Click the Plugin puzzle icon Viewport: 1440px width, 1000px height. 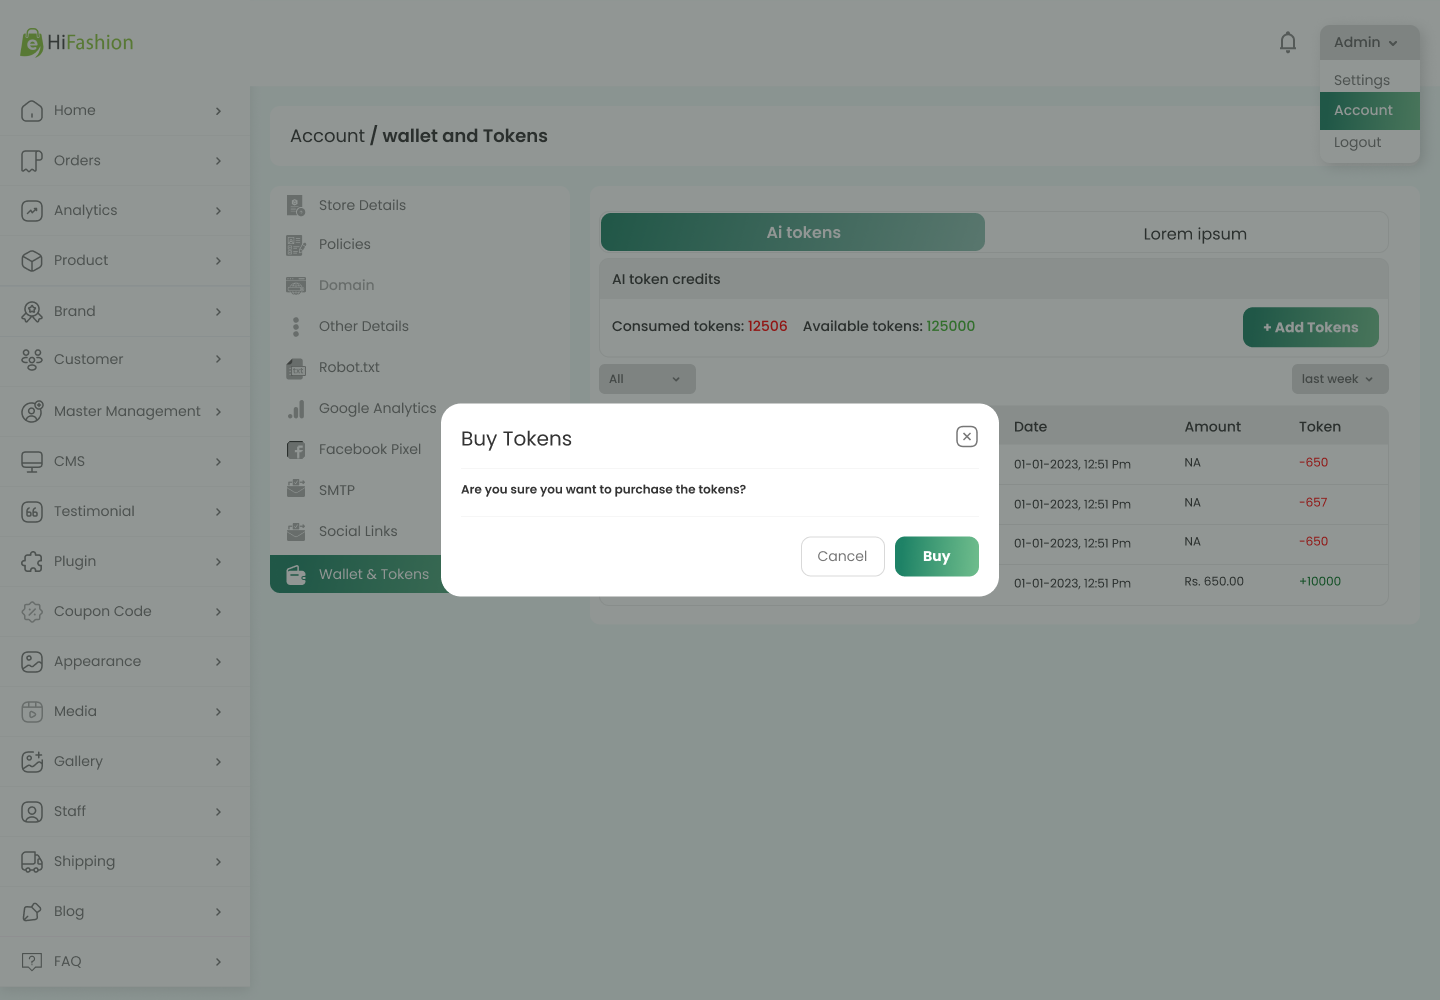(x=32, y=561)
